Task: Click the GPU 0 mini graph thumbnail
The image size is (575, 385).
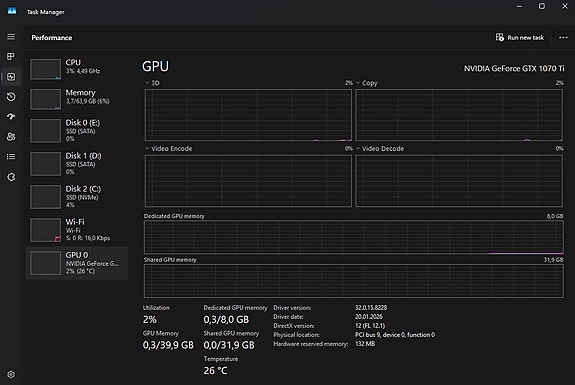Action: (45, 263)
